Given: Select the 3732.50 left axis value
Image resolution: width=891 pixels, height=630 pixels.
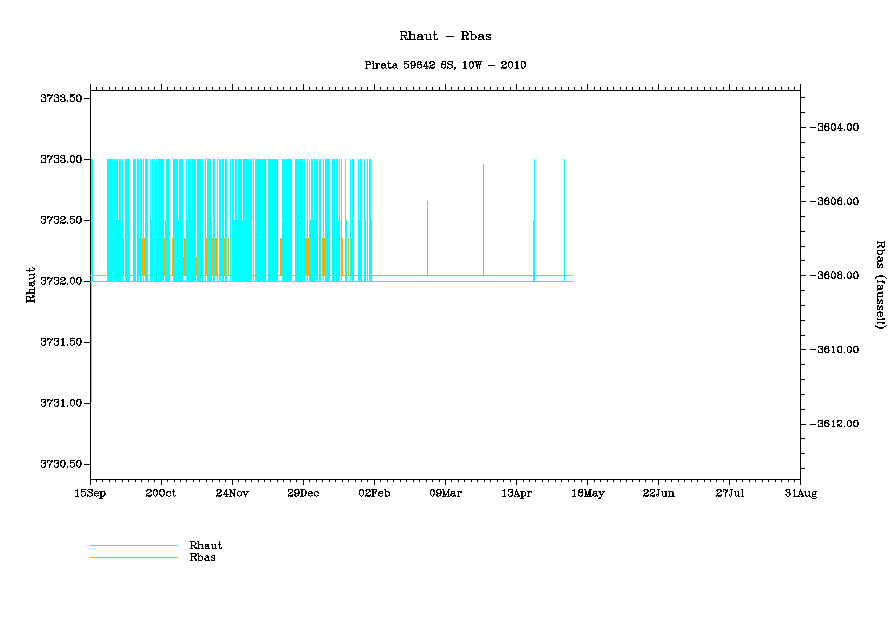Looking at the screenshot, I should (x=60, y=220).
